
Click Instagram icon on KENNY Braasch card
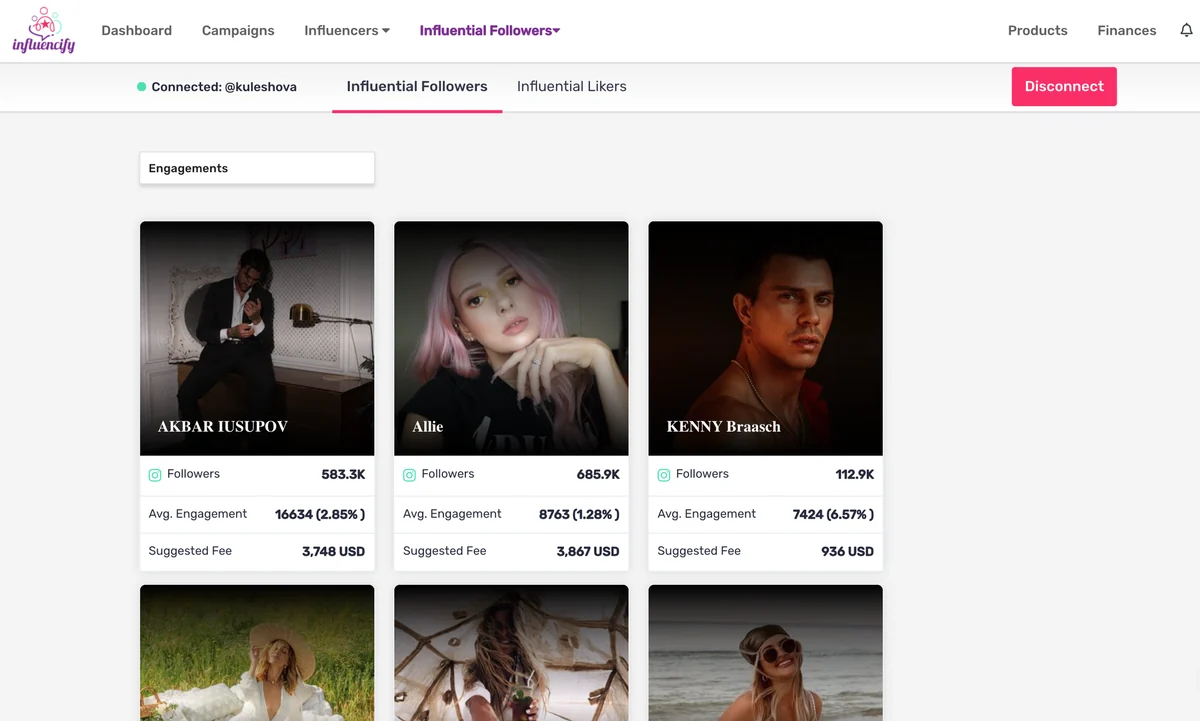pos(663,475)
